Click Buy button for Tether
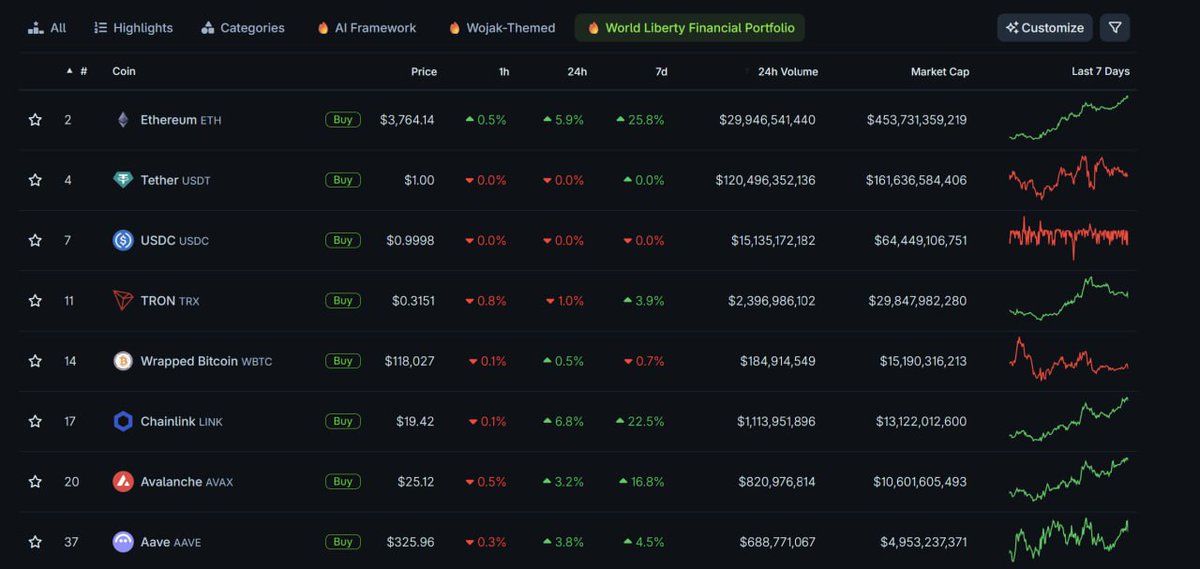Viewport: 1200px width, 569px height. [x=343, y=180]
